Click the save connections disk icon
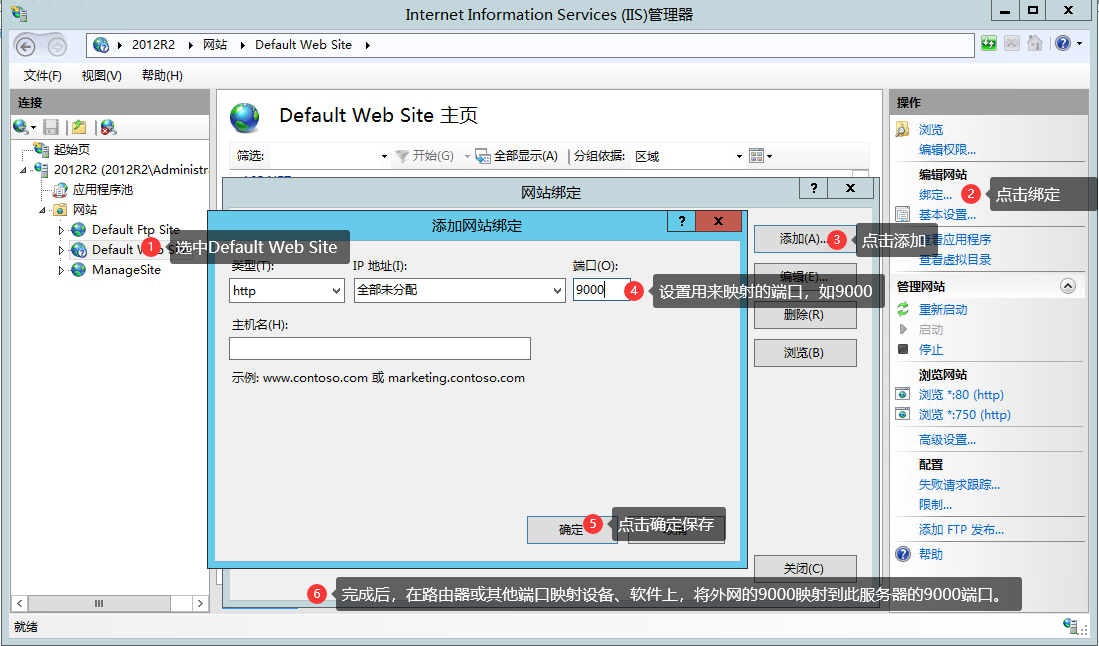1099x646 pixels. point(50,127)
